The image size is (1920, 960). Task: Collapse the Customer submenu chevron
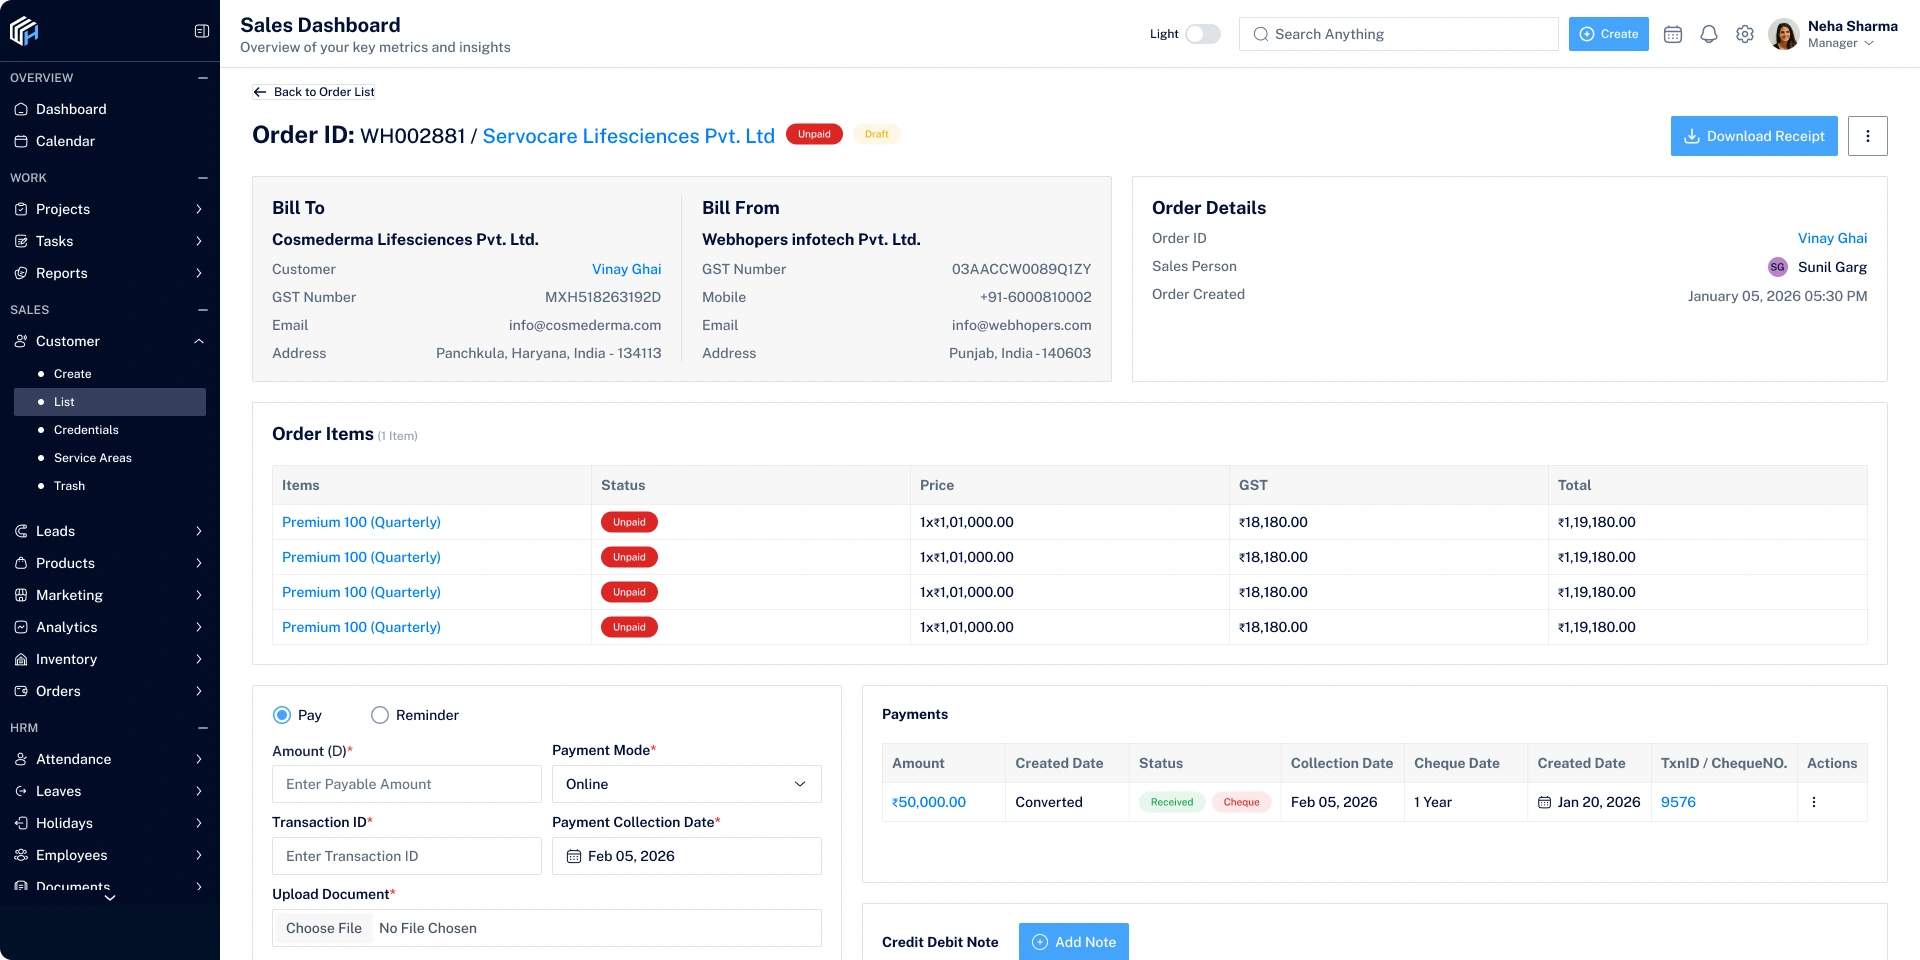tap(199, 341)
